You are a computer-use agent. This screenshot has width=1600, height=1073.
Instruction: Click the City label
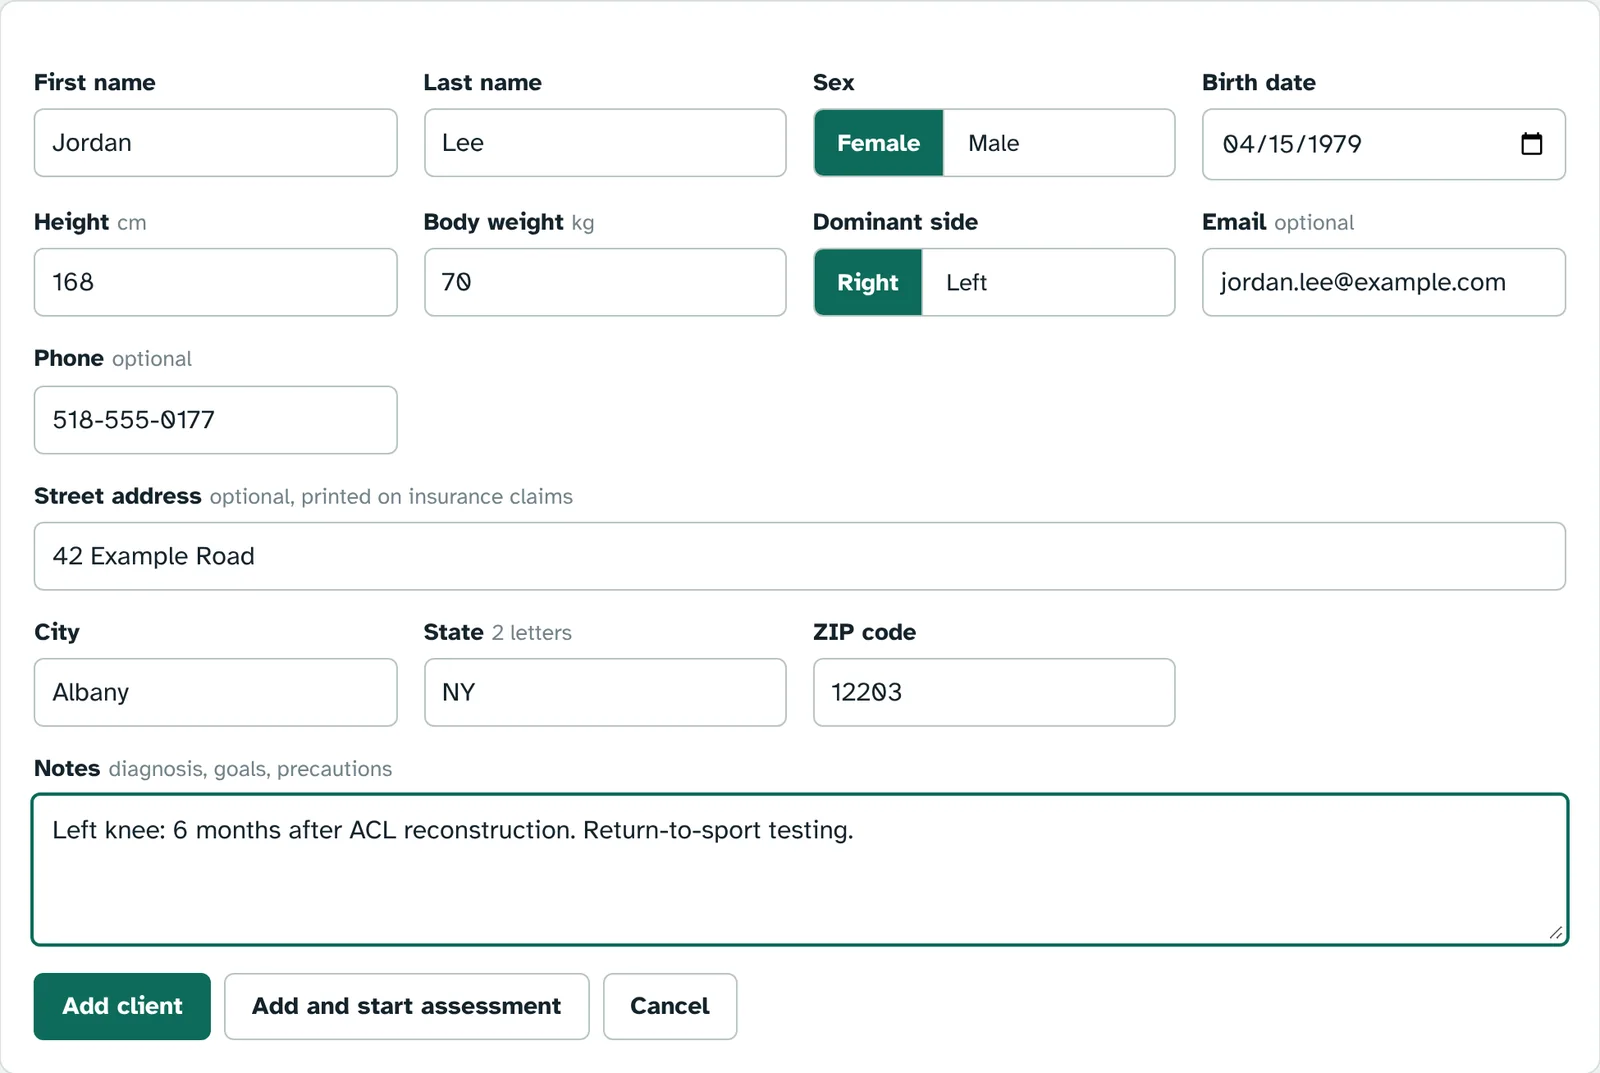[57, 632]
